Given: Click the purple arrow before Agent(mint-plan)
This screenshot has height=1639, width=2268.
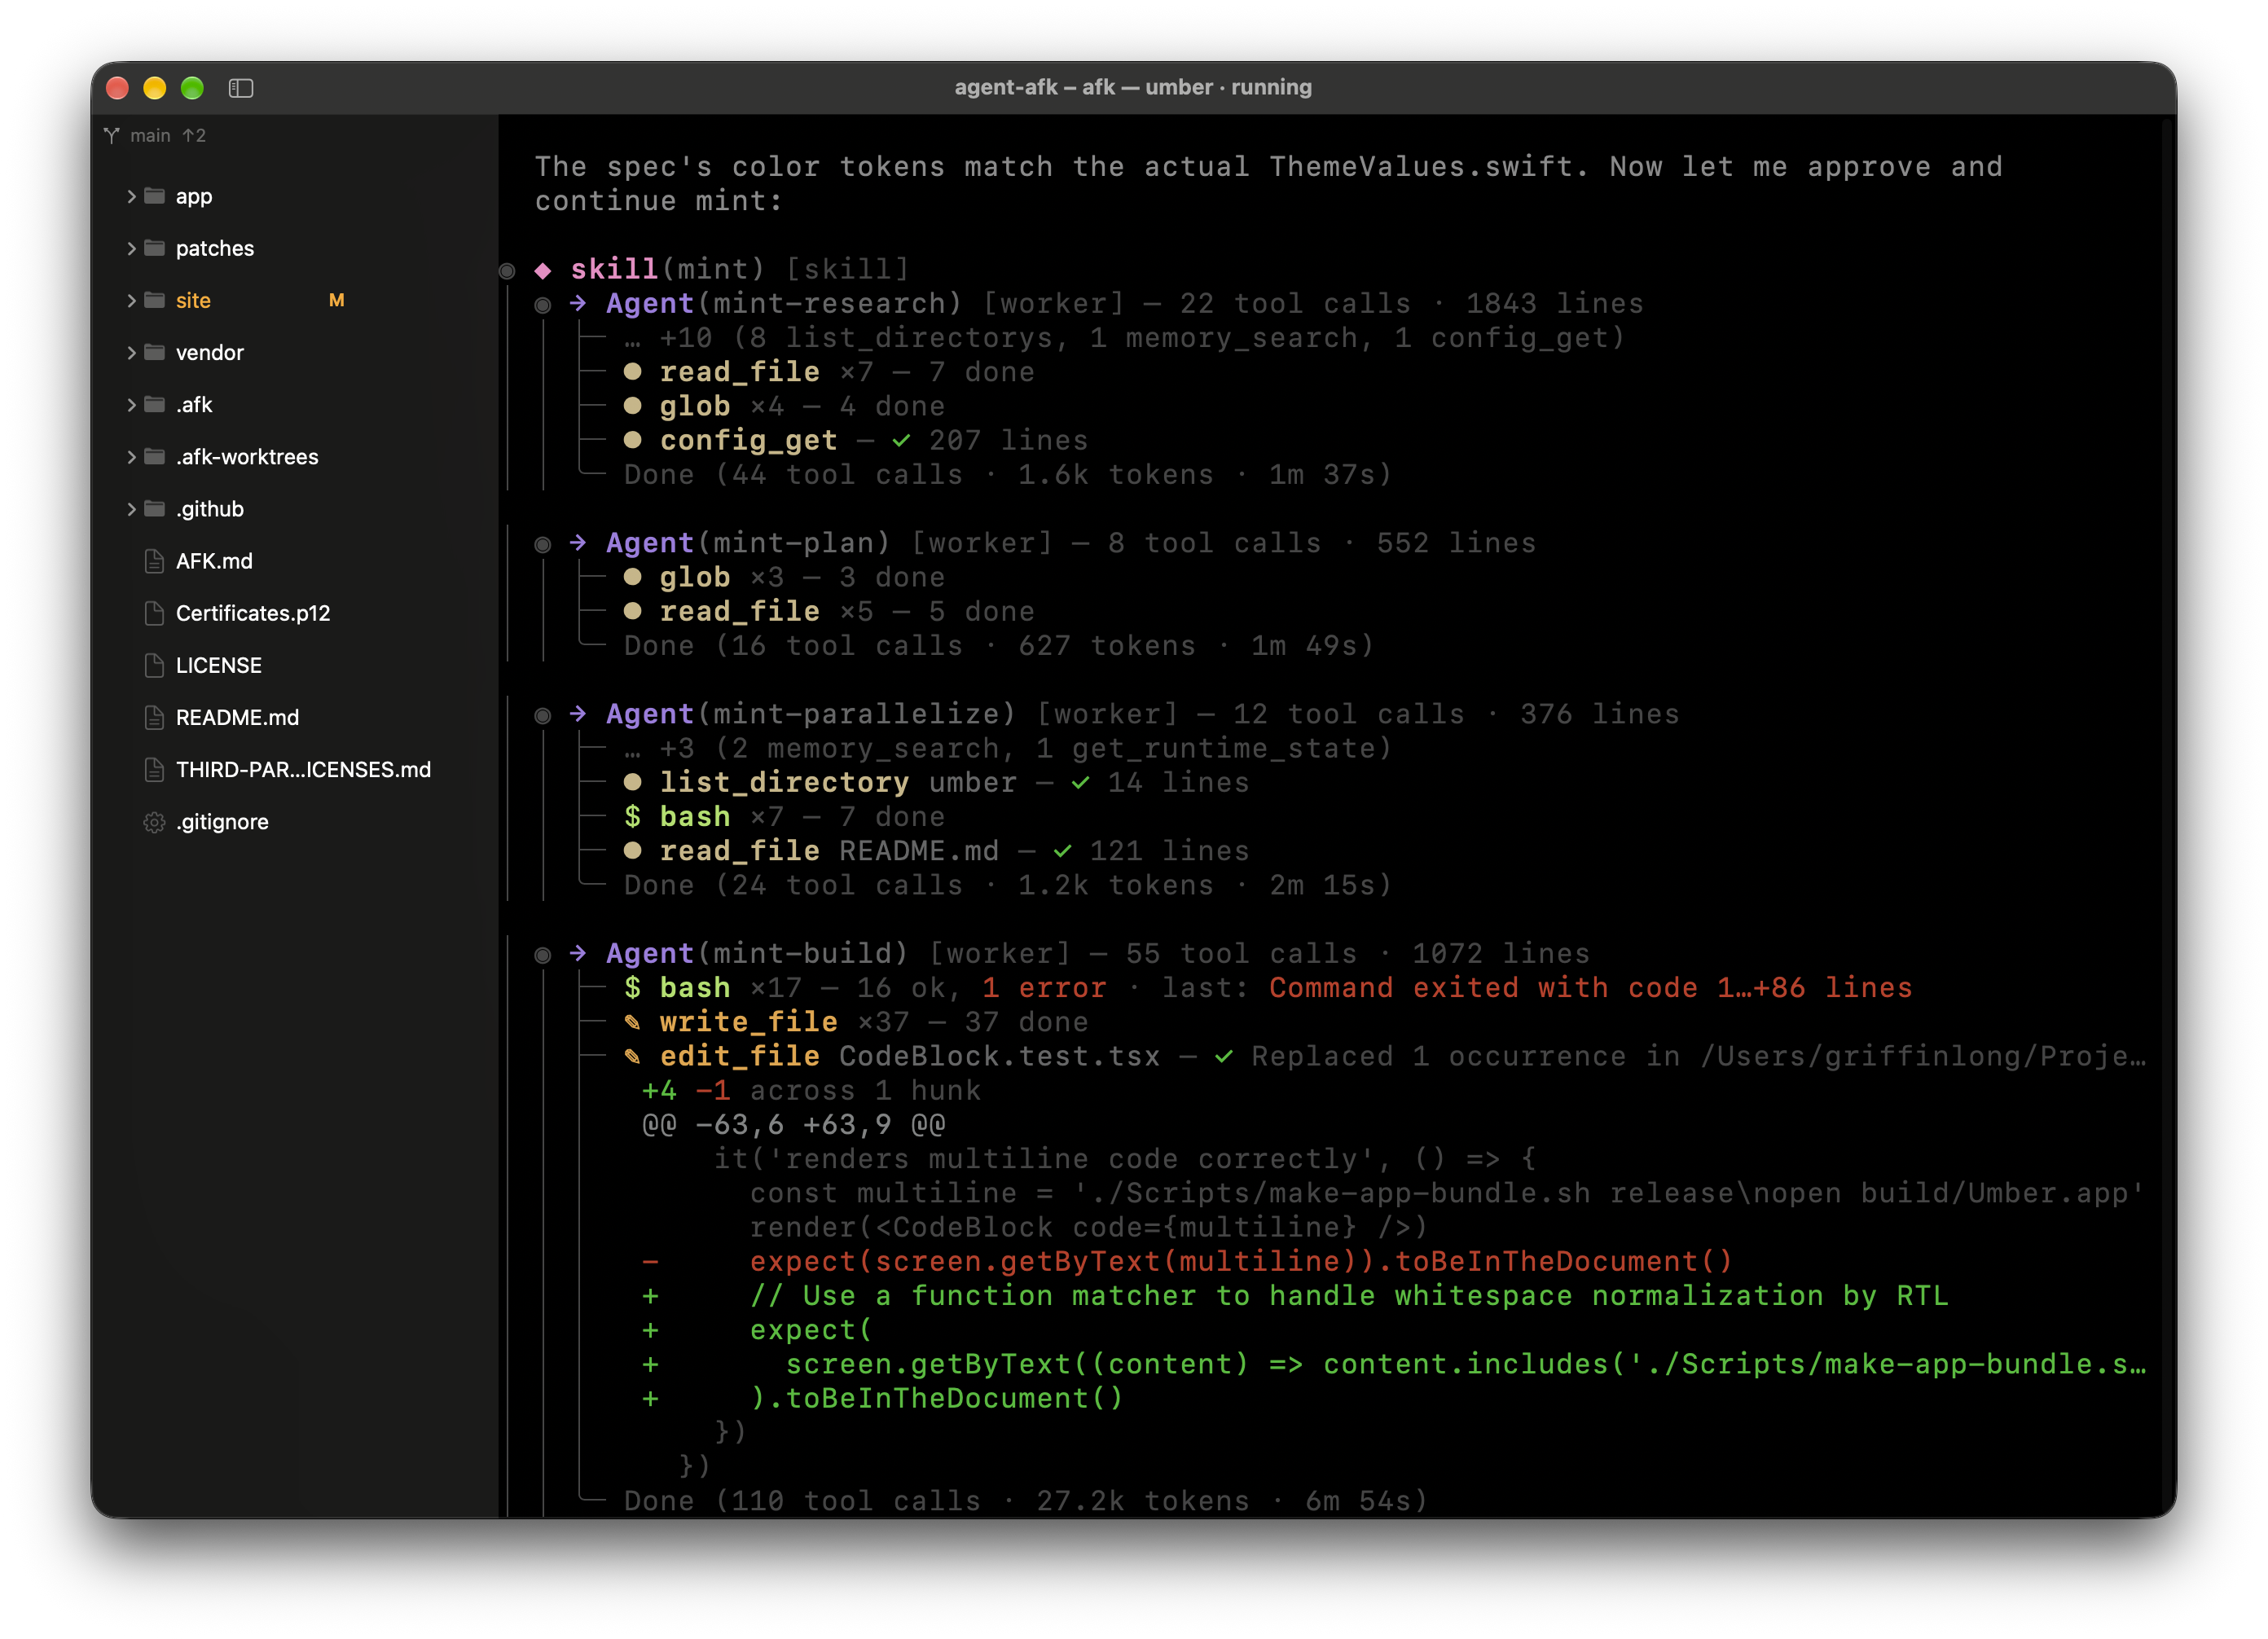Looking at the screenshot, I should 578,543.
